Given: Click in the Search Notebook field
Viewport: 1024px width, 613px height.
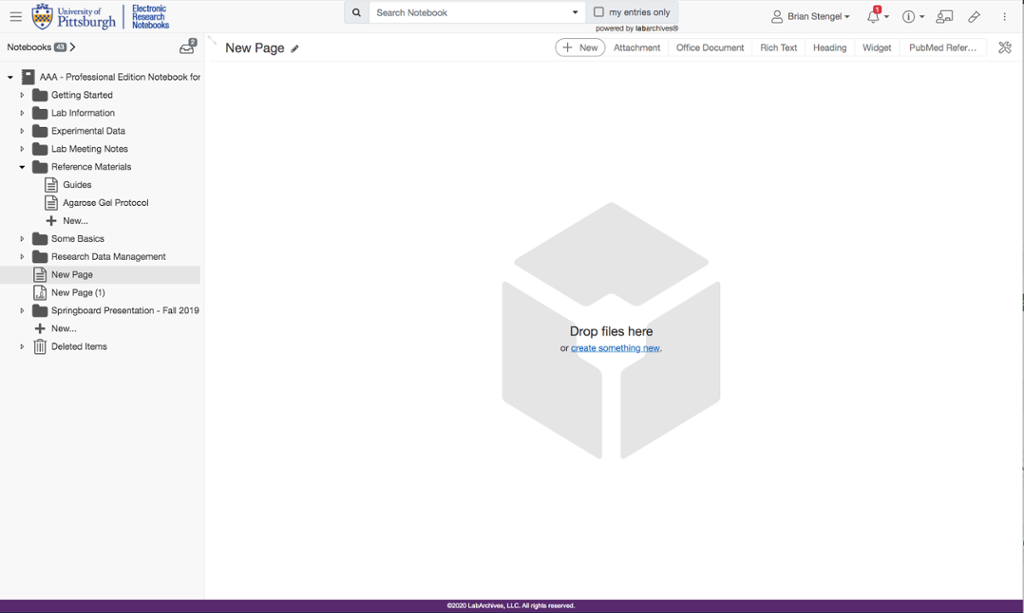Looking at the screenshot, I should click(468, 13).
